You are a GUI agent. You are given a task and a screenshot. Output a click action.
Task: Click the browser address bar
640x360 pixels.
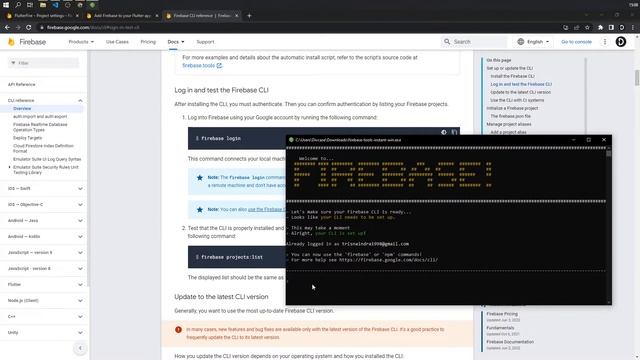298,27
